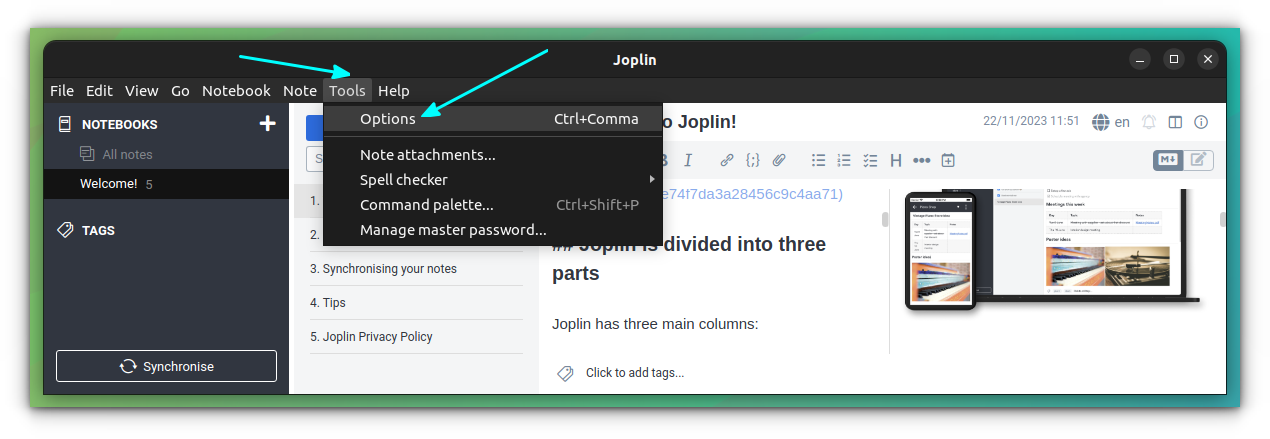Screen dimensions: 1270x439
Task: View note properties info icon
Action: pyautogui.click(x=1201, y=122)
